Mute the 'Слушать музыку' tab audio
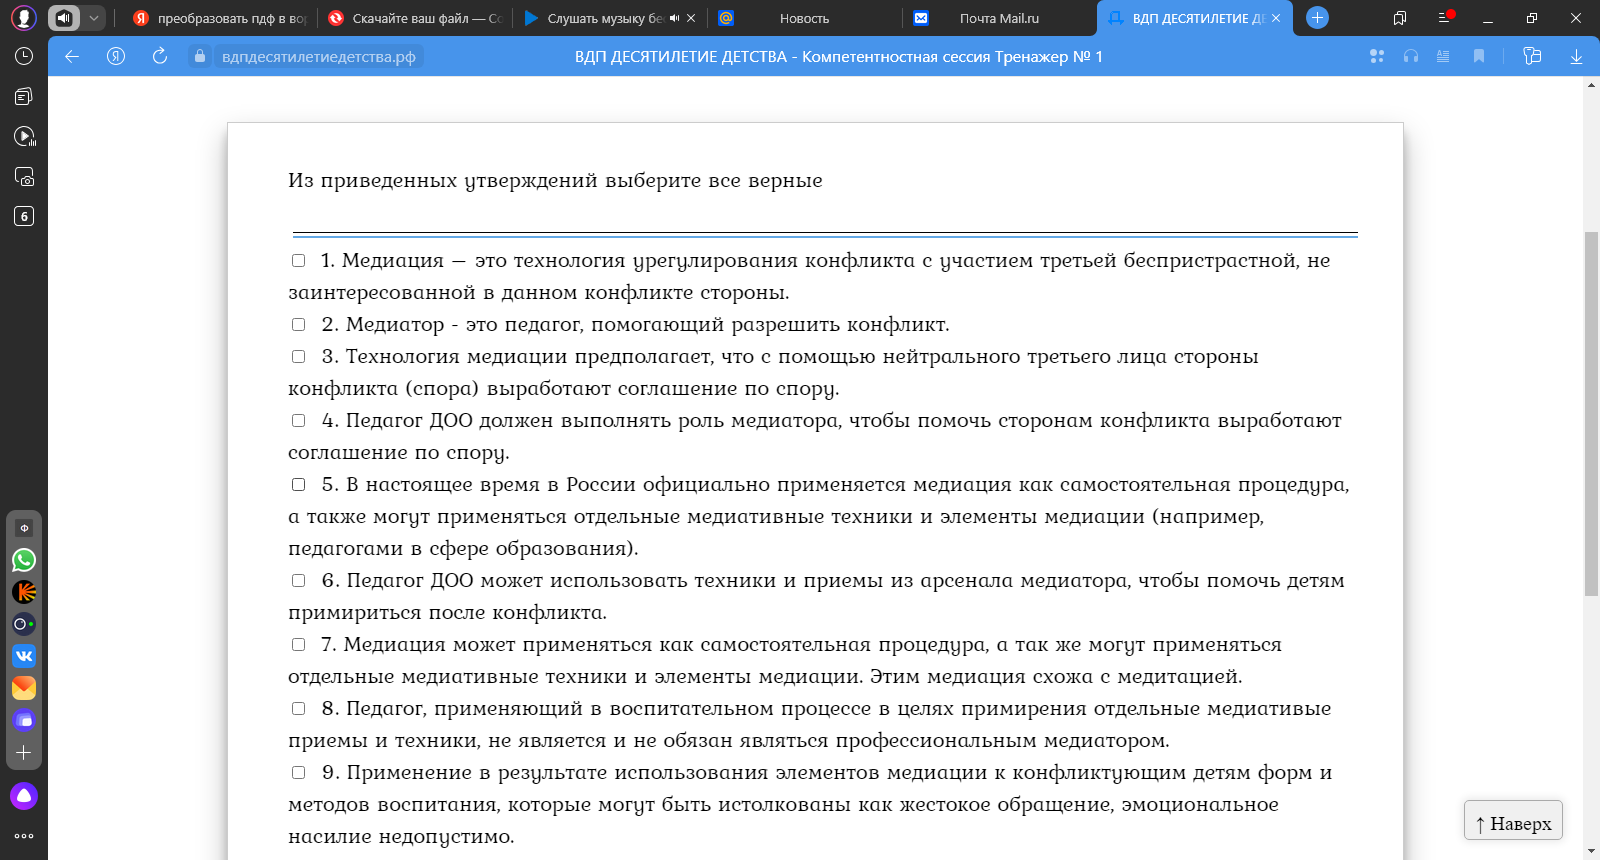Image resolution: width=1600 pixels, height=860 pixels. click(x=674, y=18)
